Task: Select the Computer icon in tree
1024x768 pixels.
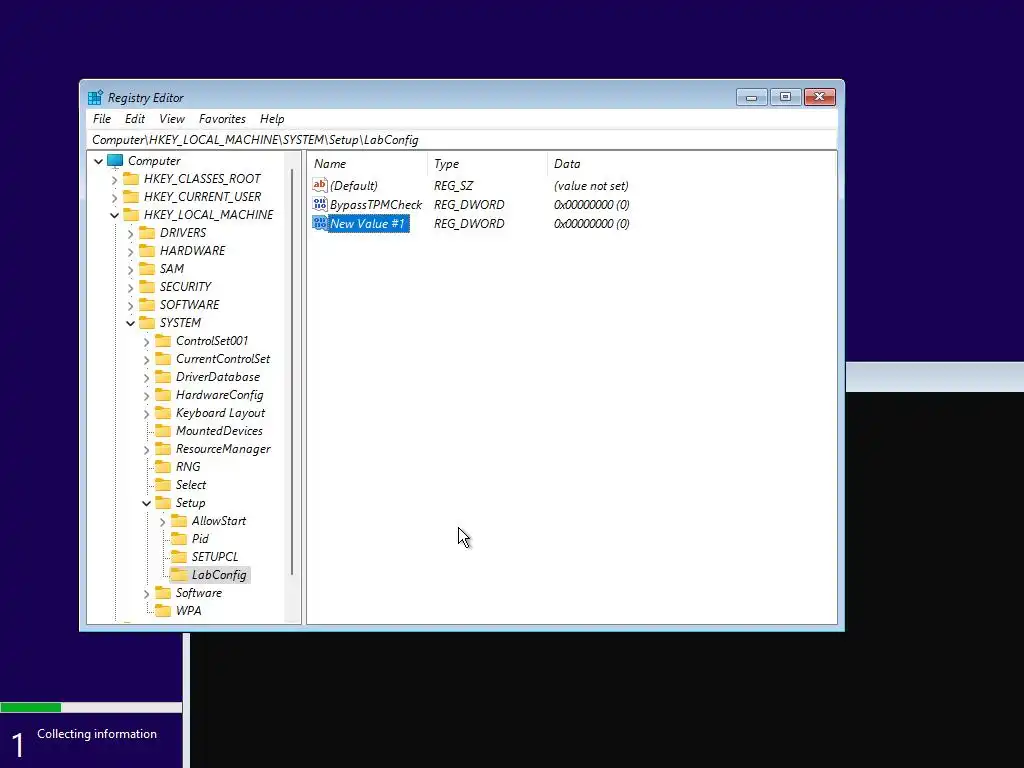Action: click(x=115, y=161)
